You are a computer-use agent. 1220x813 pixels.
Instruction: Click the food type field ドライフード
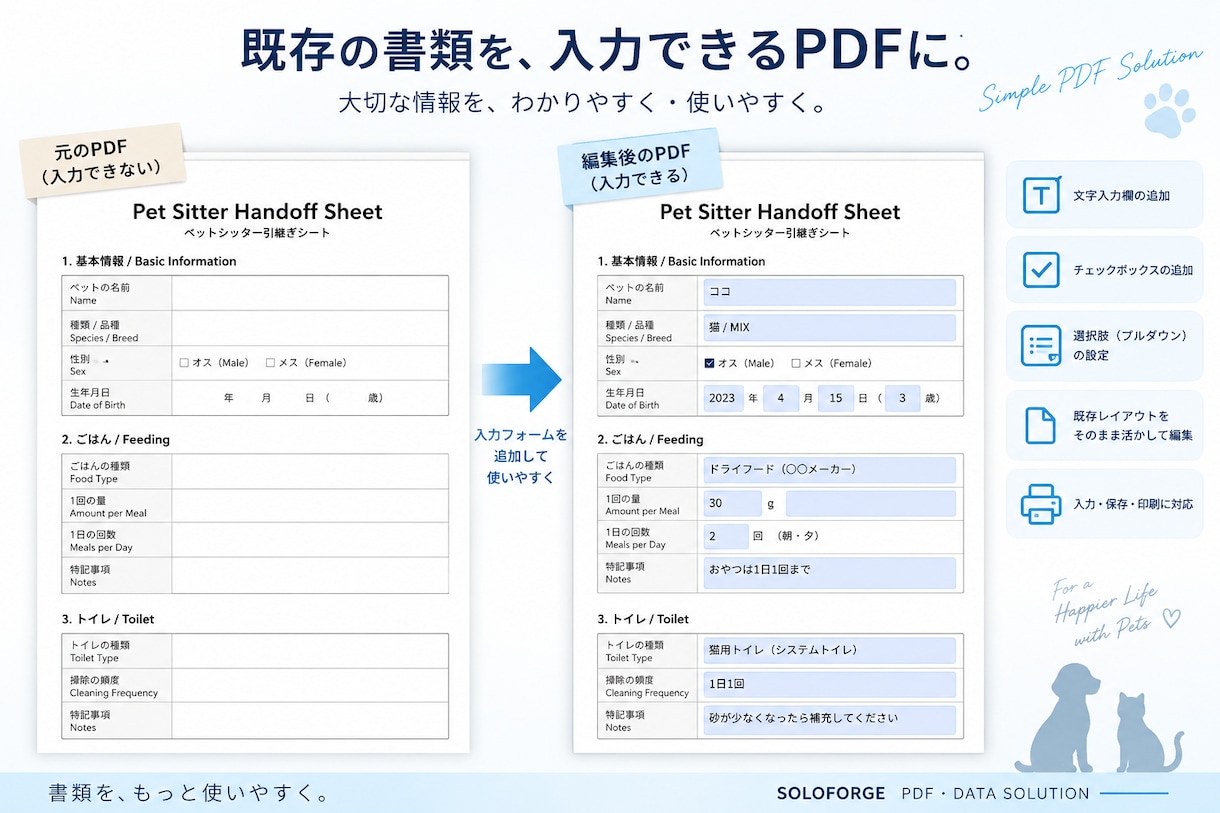[829, 469]
